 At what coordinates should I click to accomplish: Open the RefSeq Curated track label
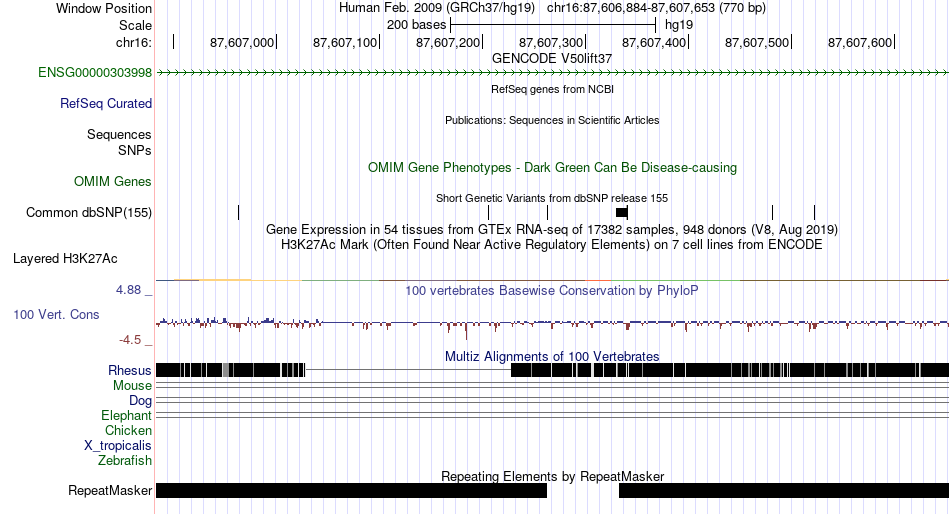[106, 104]
